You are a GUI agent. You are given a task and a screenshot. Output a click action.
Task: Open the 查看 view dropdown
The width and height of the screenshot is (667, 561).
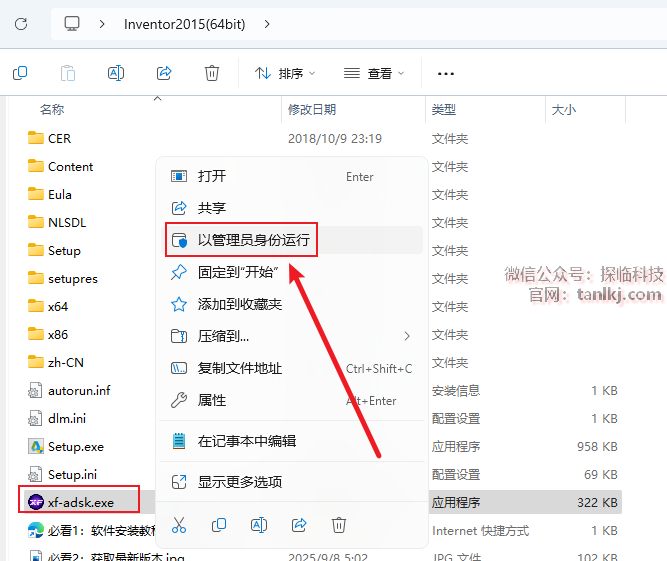tap(373, 74)
